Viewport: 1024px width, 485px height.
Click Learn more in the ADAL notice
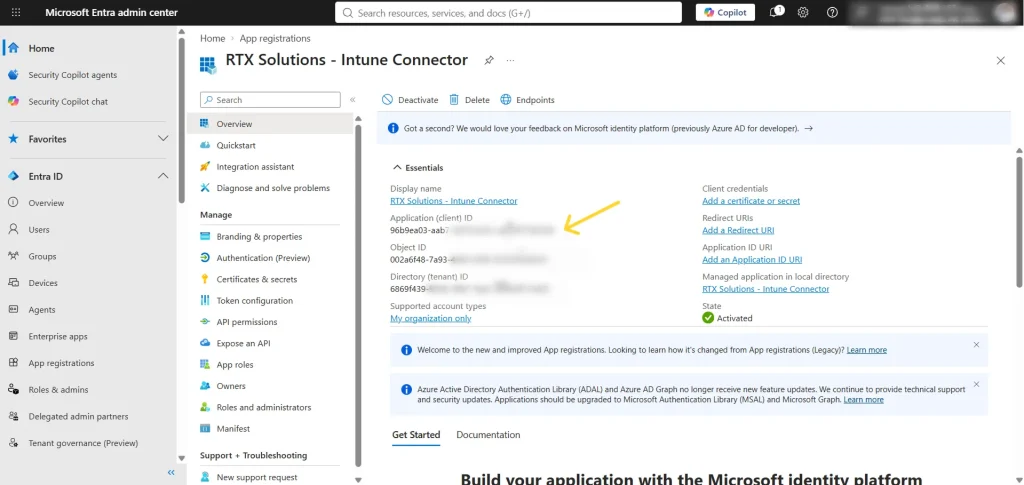click(x=863, y=399)
